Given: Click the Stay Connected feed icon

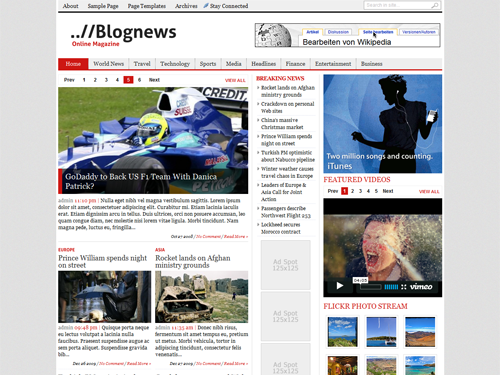Looking at the screenshot, I should pyautogui.click(x=206, y=6).
